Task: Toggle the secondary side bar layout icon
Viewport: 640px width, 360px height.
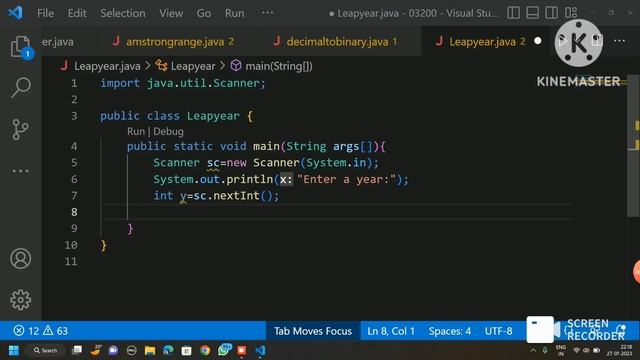Action: 551,13
